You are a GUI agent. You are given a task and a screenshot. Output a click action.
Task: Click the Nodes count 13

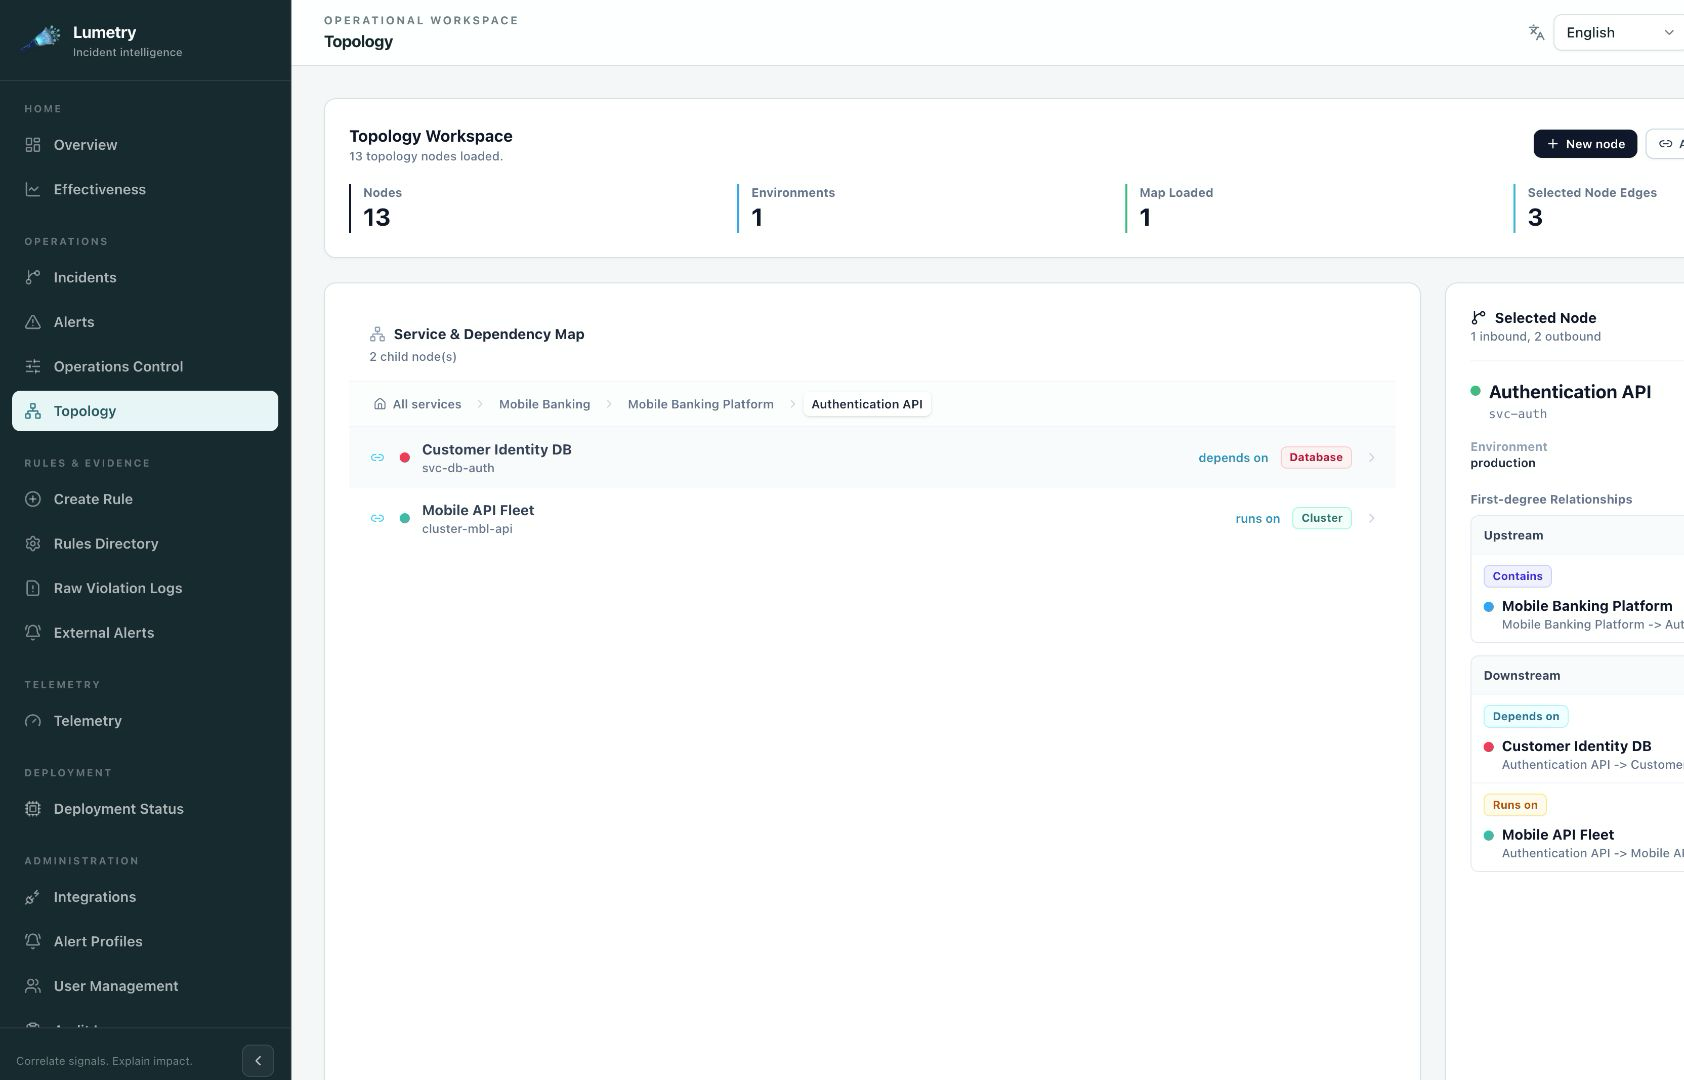(x=376, y=217)
